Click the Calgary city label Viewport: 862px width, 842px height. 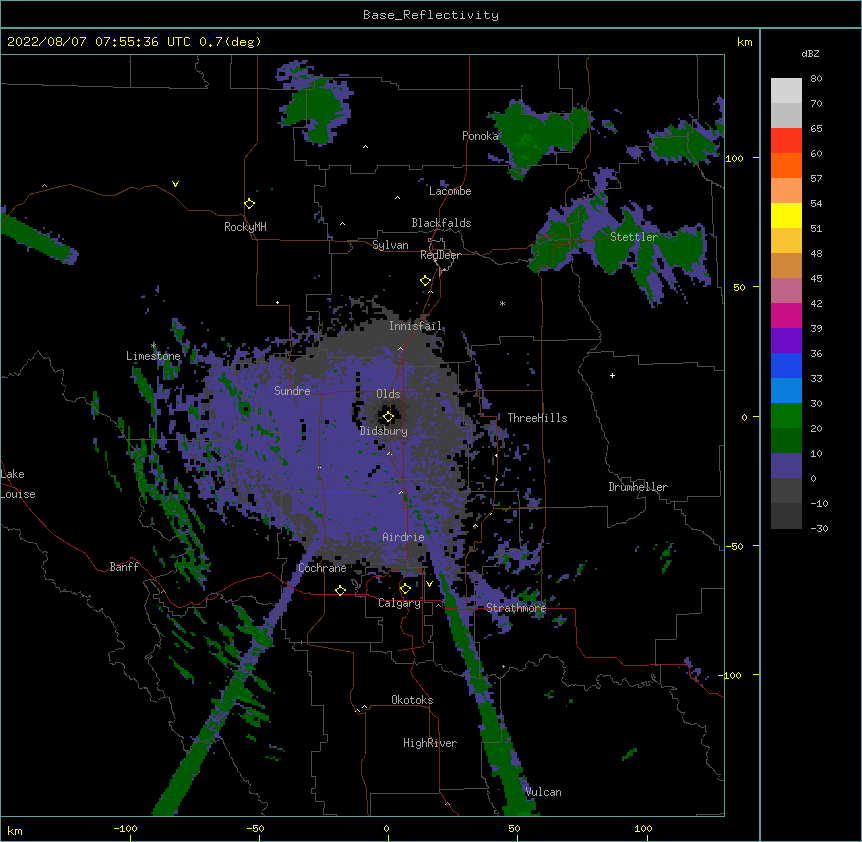coord(399,603)
